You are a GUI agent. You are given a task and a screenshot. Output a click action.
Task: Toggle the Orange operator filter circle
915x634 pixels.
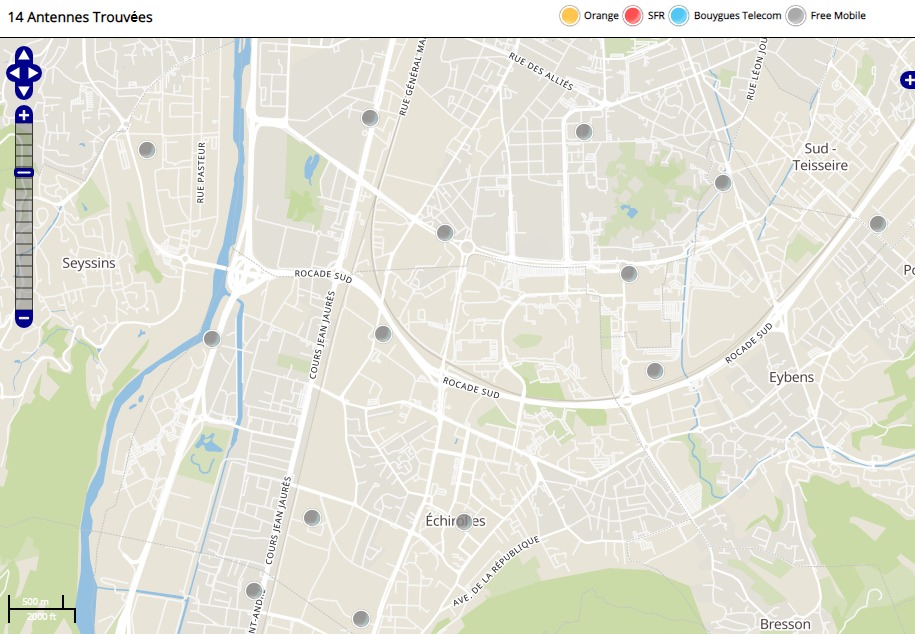click(x=570, y=16)
